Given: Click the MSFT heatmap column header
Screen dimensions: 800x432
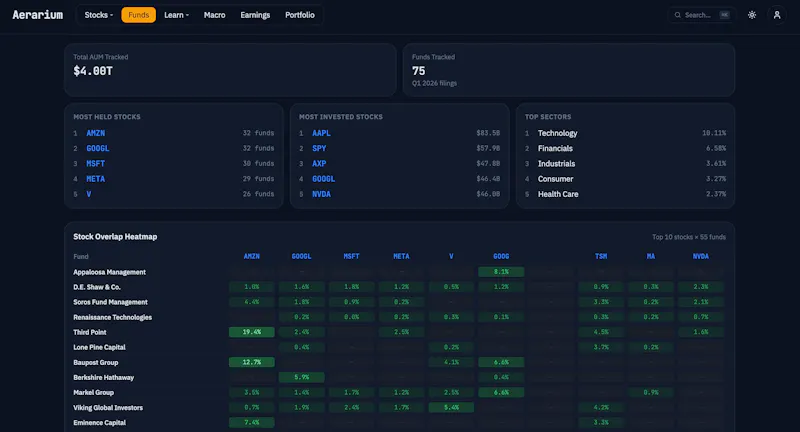Looking at the screenshot, I should coord(352,257).
